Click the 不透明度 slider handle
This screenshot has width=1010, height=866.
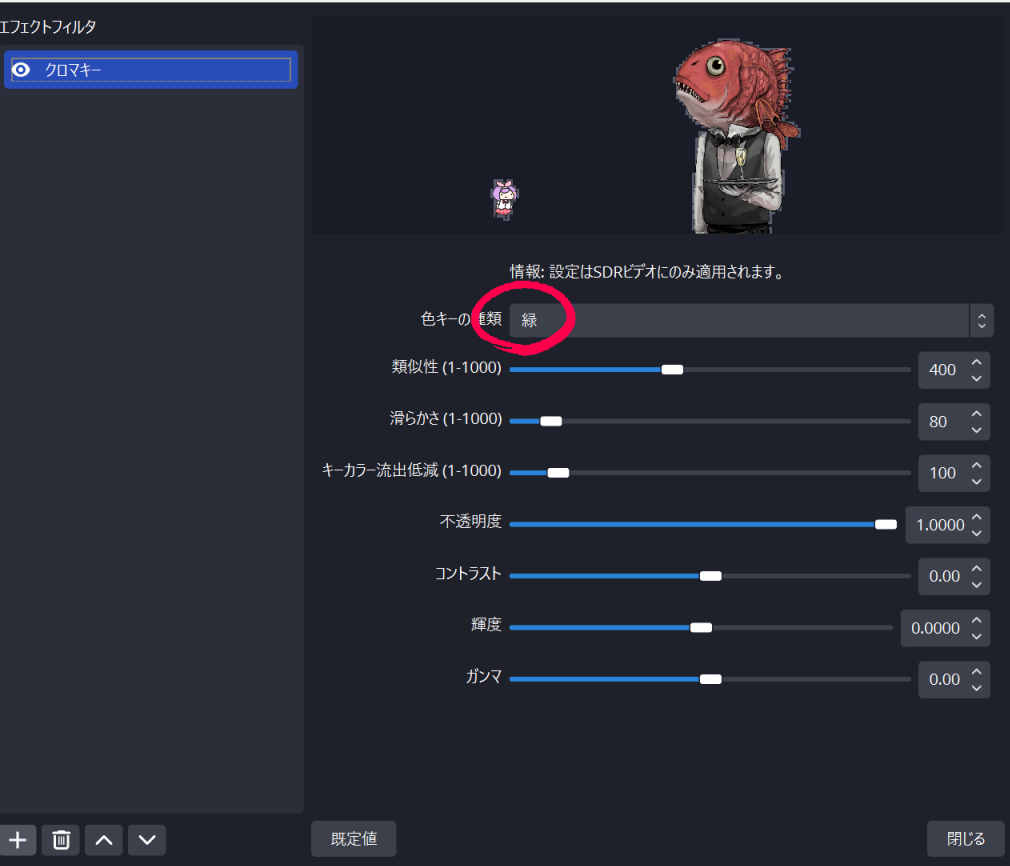click(886, 524)
